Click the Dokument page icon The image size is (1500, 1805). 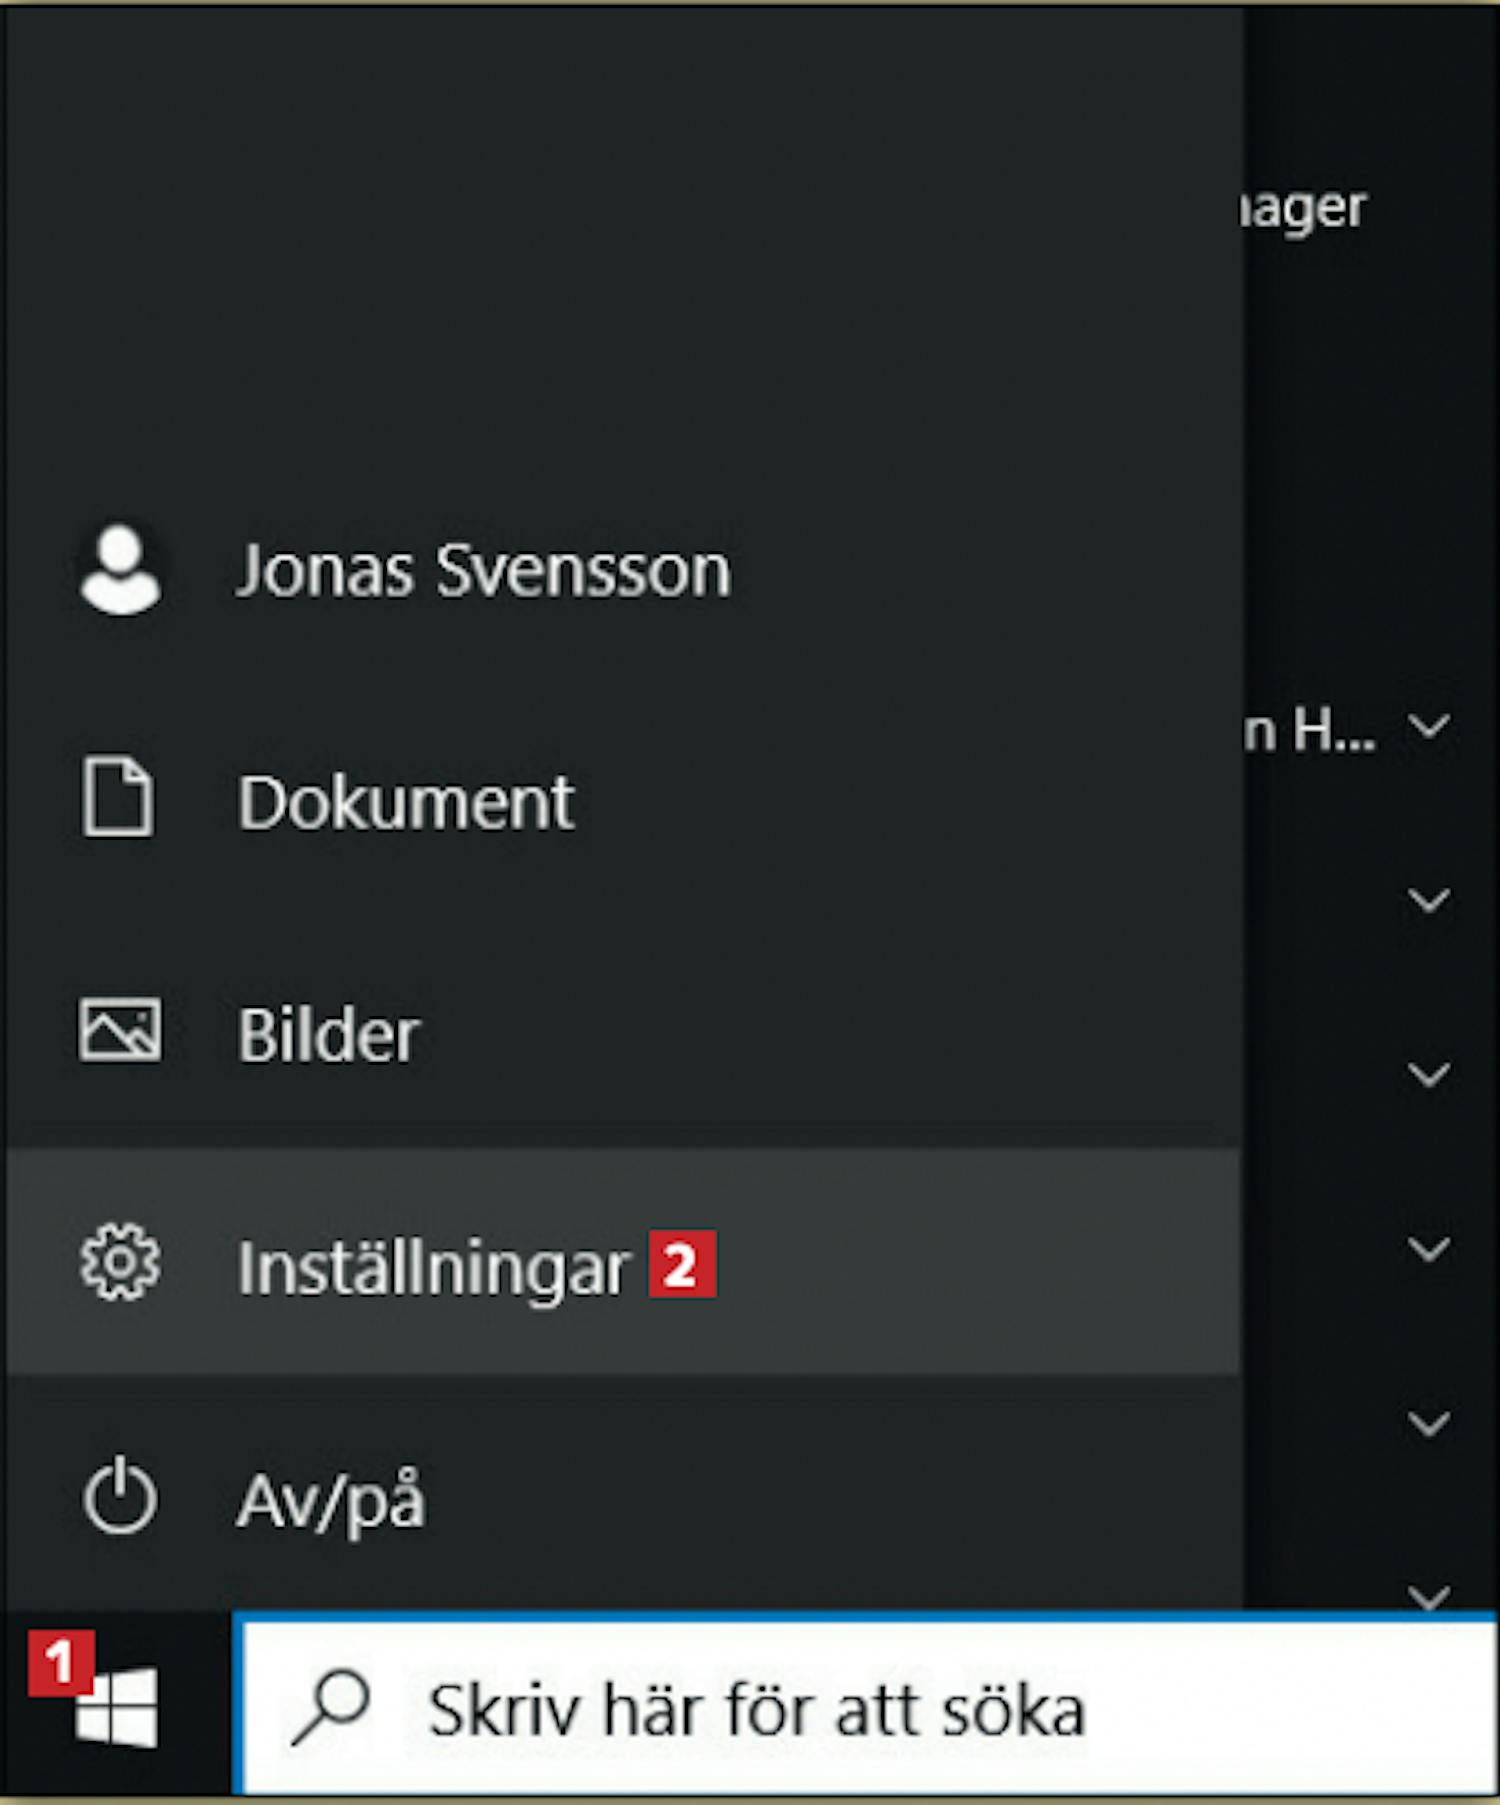(118, 797)
